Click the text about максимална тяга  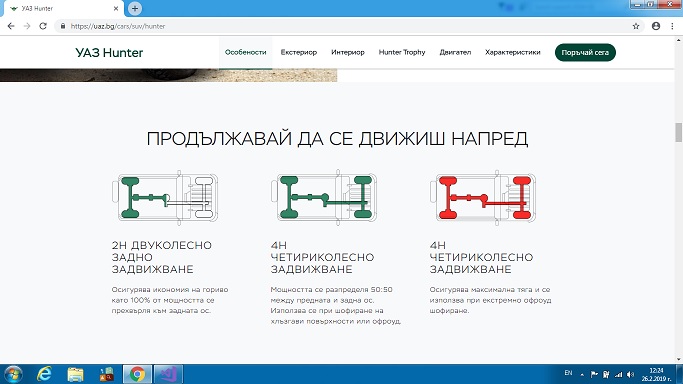[490, 300]
